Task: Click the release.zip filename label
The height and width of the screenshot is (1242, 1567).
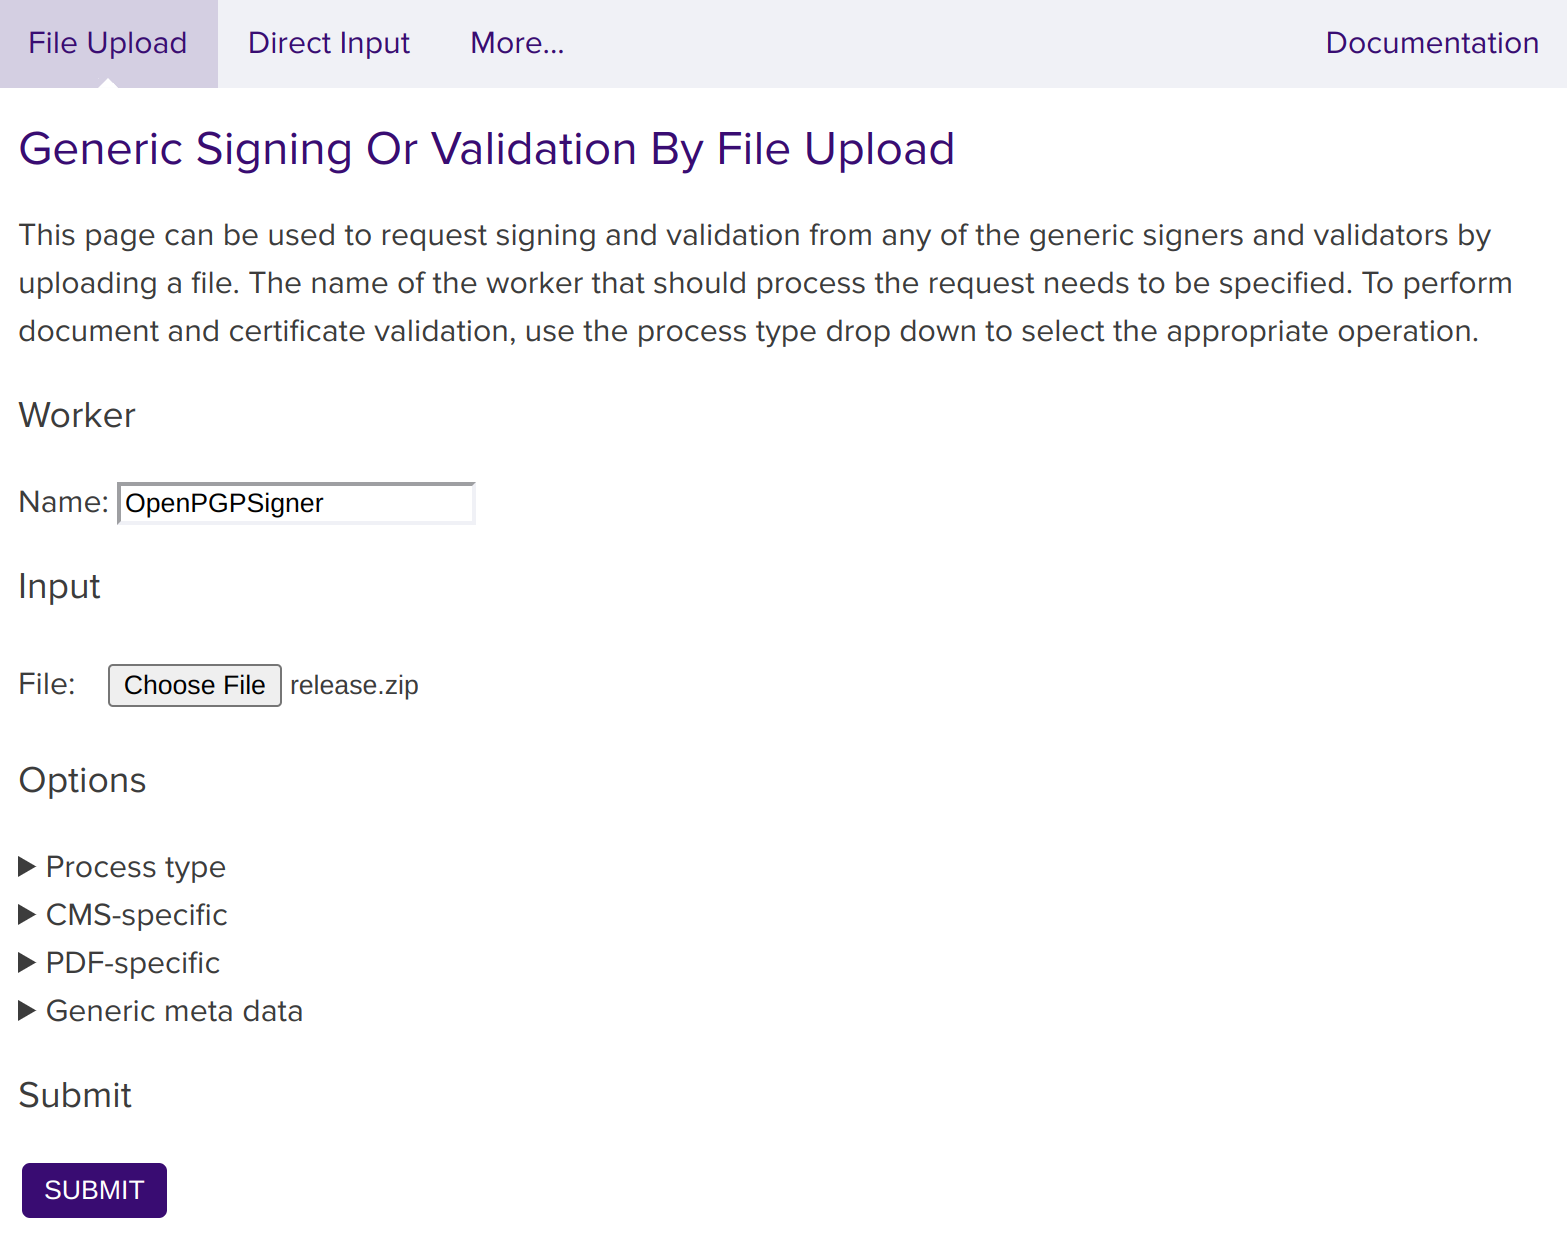Action: [x=354, y=685]
